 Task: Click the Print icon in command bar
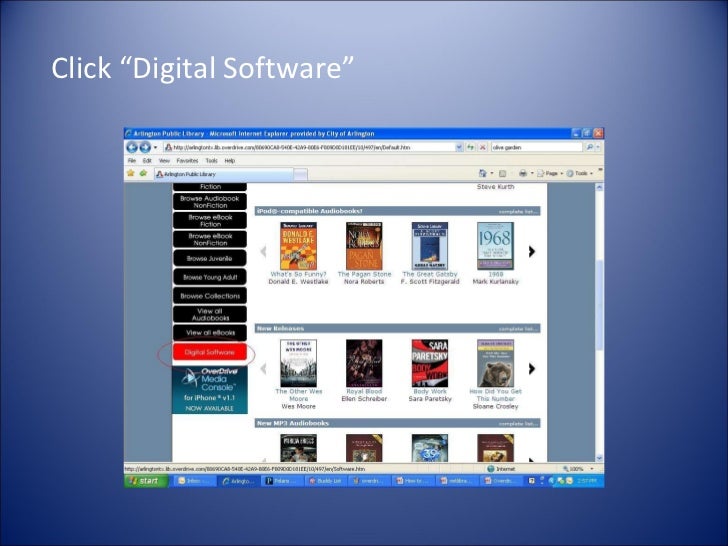pyautogui.click(x=523, y=174)
